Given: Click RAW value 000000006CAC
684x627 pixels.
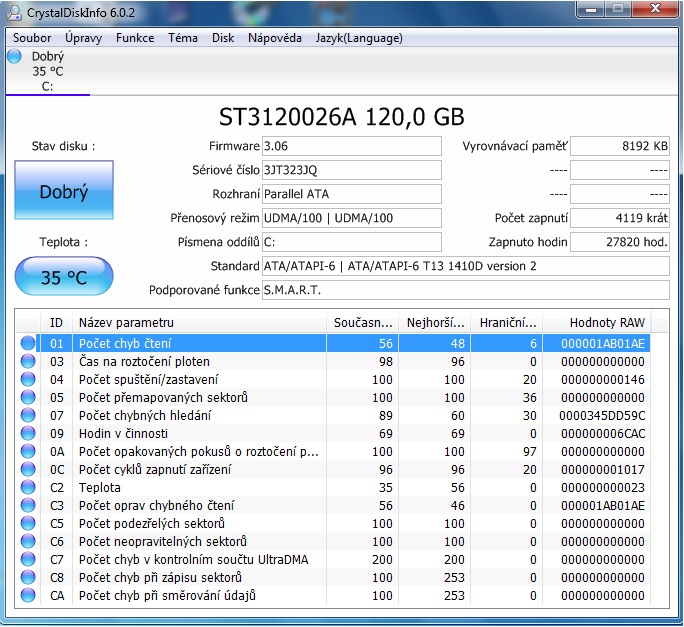Looking at the screenshot, I should click(603, 433).
